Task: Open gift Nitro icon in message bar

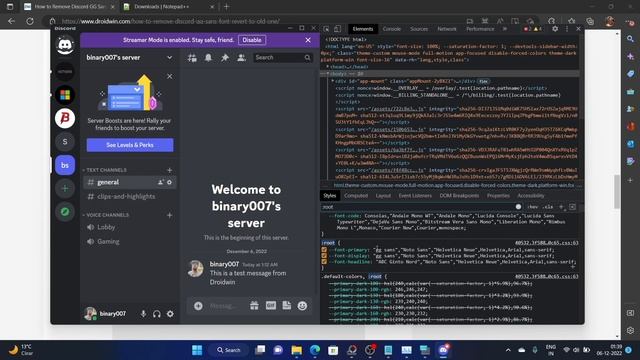Action: (x=254, y=306)
